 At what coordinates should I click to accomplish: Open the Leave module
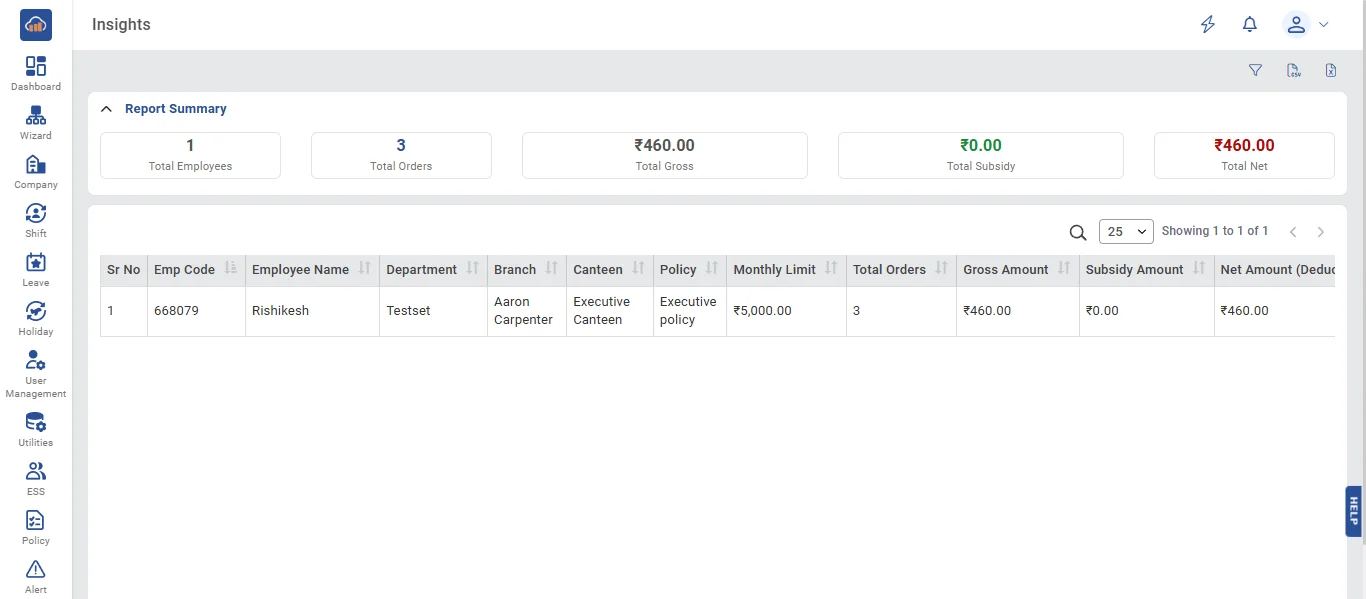point(36,270)
